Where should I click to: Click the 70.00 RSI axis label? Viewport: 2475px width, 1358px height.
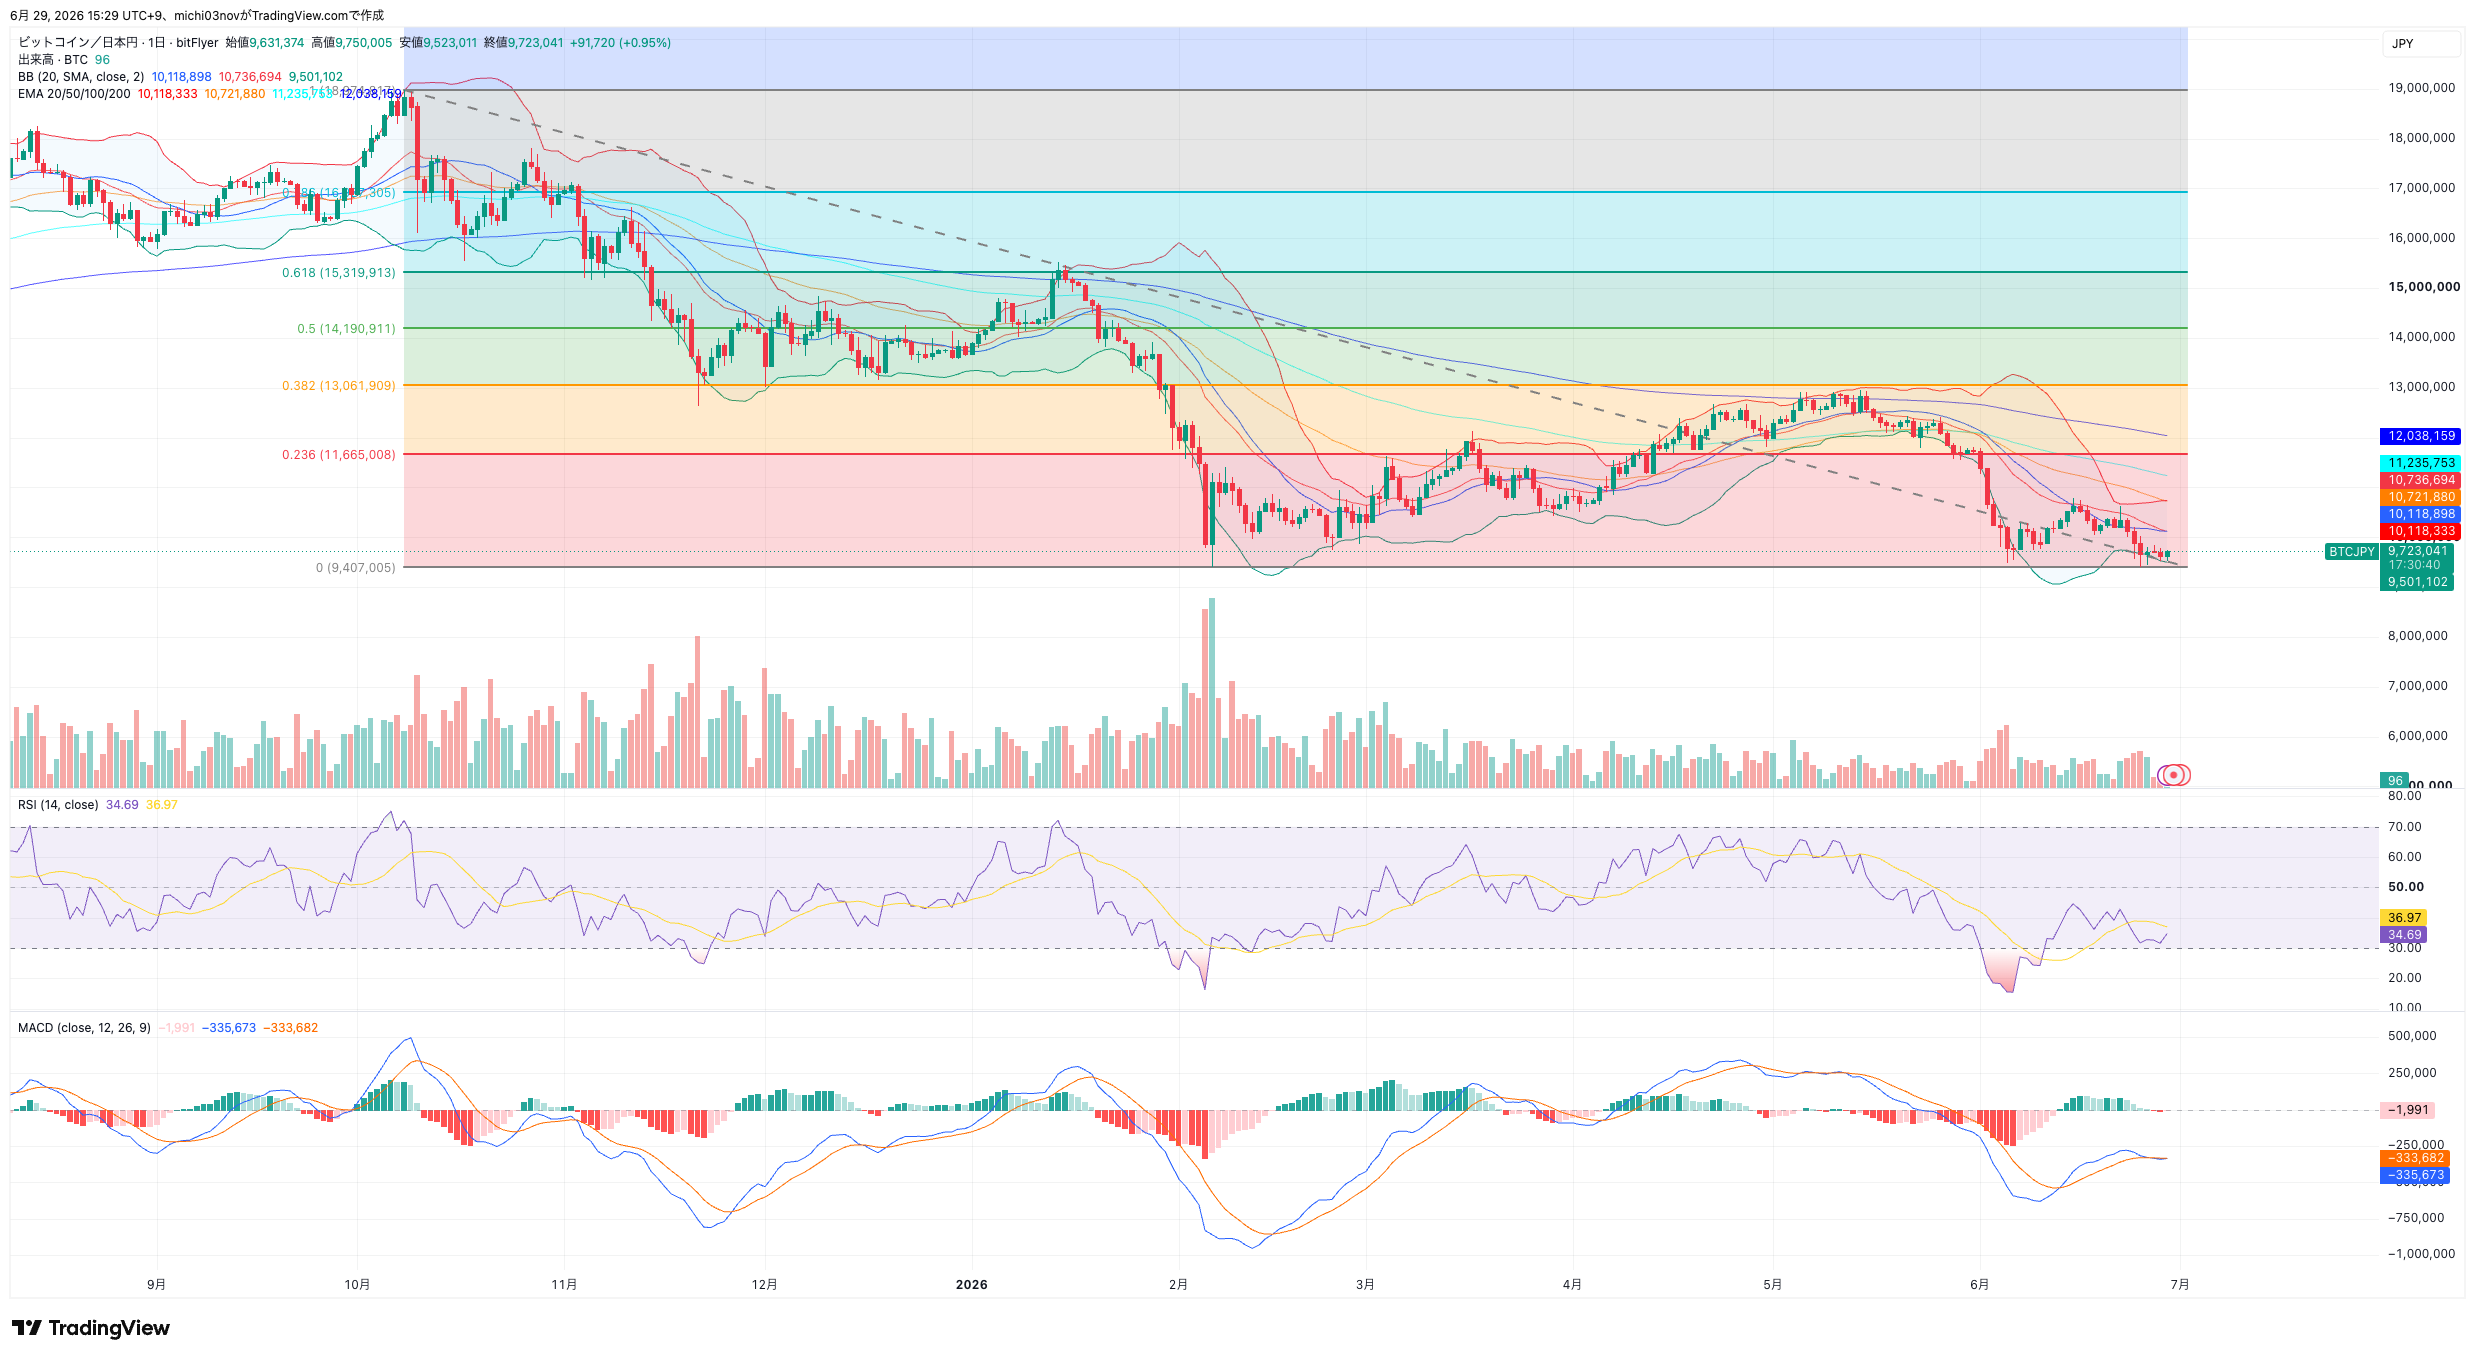[x=2404, y=827]
